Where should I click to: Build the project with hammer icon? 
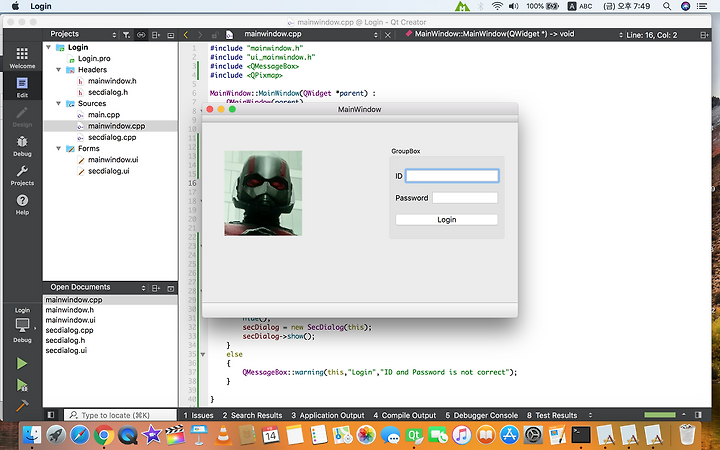(22, 405)
